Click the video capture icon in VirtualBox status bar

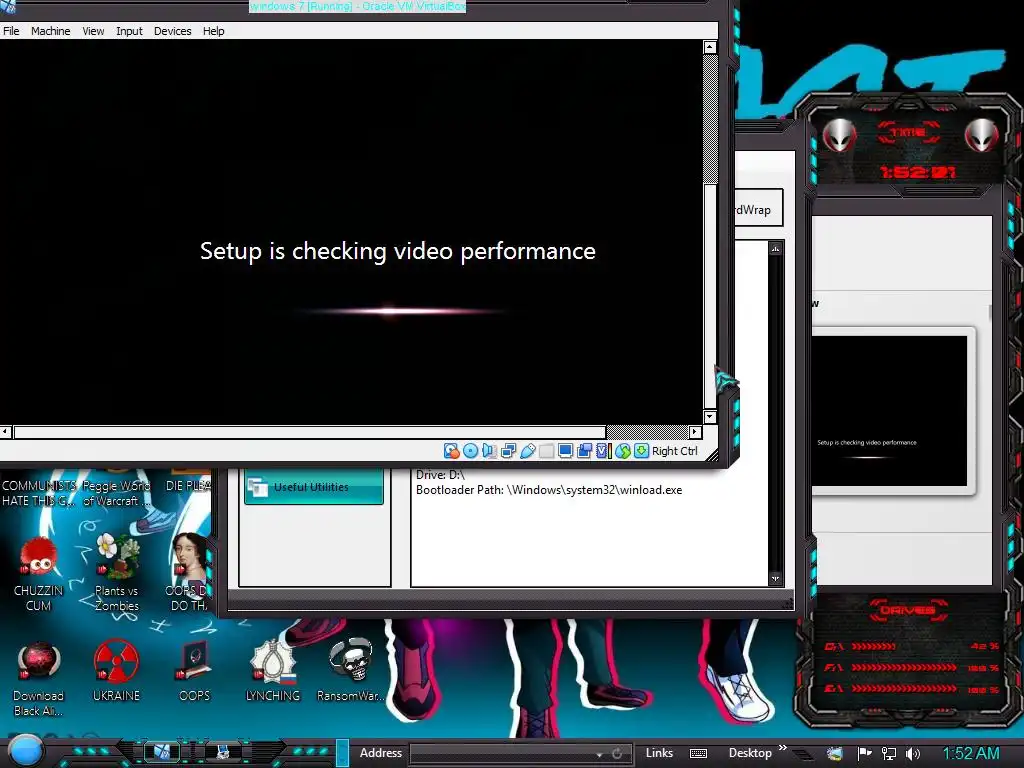pyautogui.click(x=584, y=451)
